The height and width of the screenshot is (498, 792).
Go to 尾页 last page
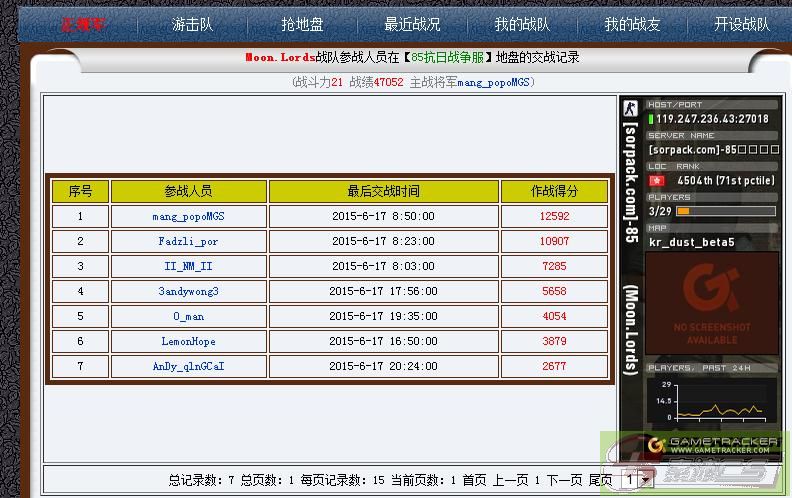pos(601,480)
